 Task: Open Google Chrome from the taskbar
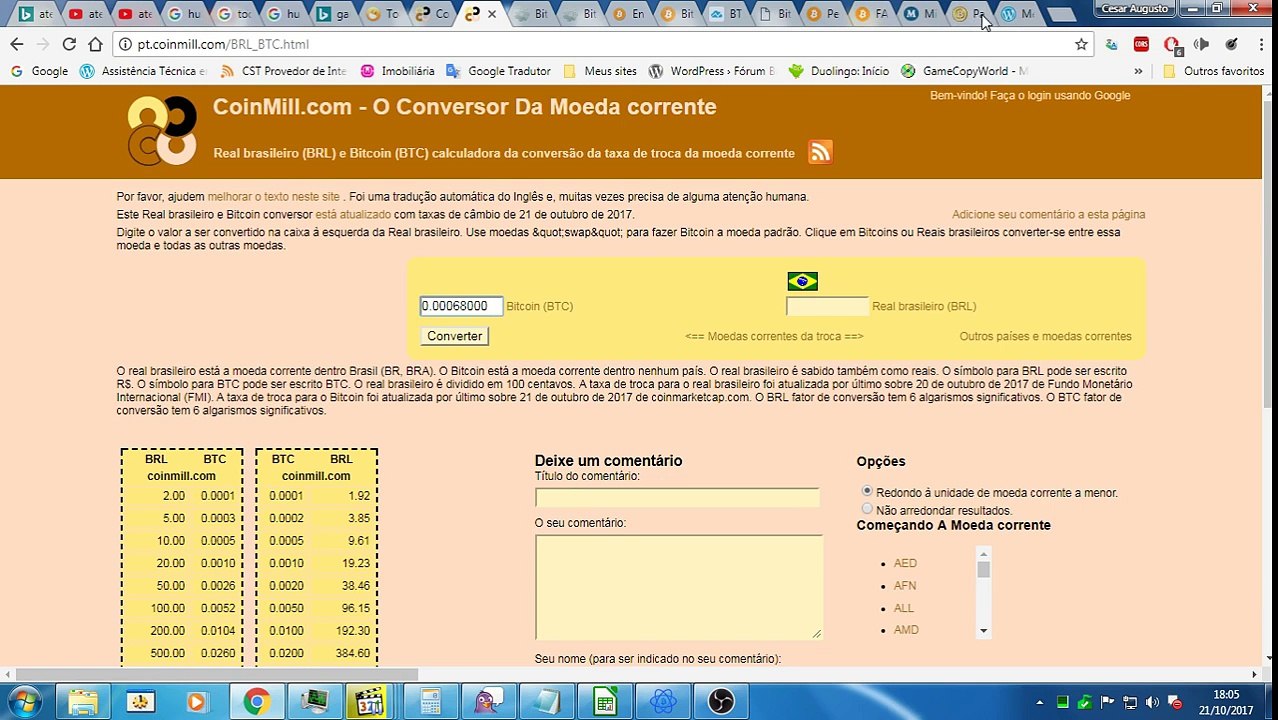256,702
